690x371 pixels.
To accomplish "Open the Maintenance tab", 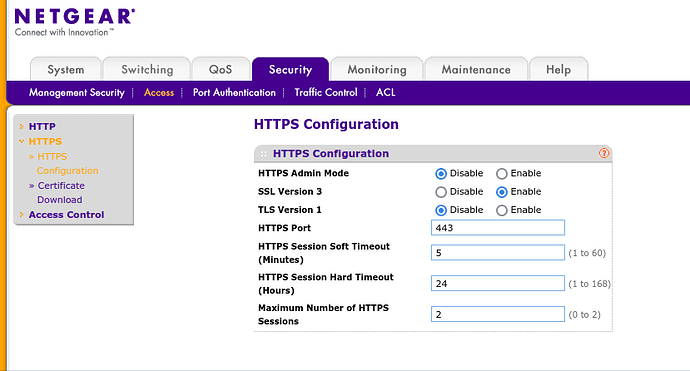I will (x=476, y=69).
